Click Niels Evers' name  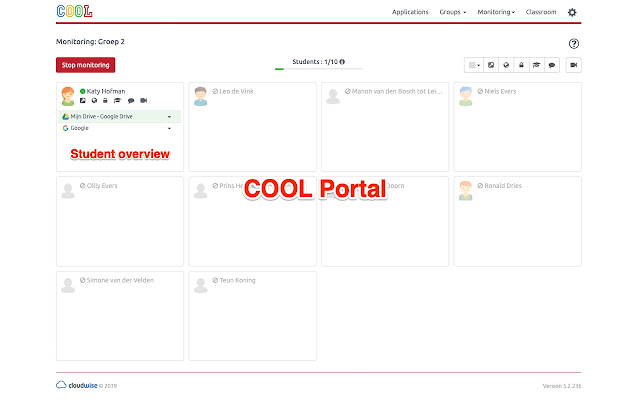point(500,91)
